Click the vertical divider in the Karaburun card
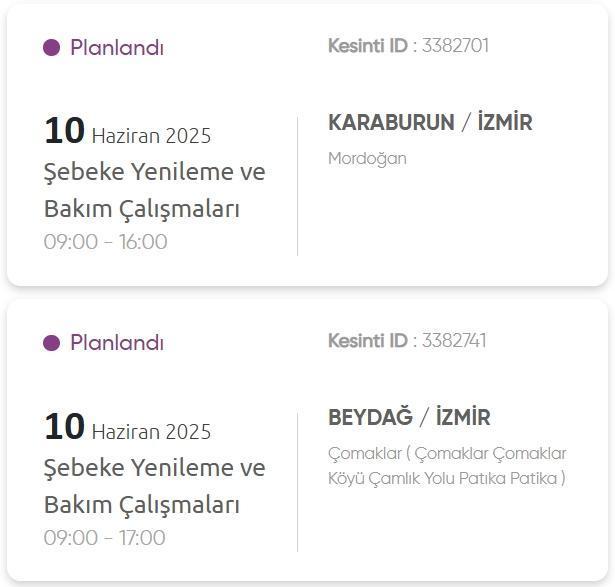The image size is (615, 587). [297, 186]
